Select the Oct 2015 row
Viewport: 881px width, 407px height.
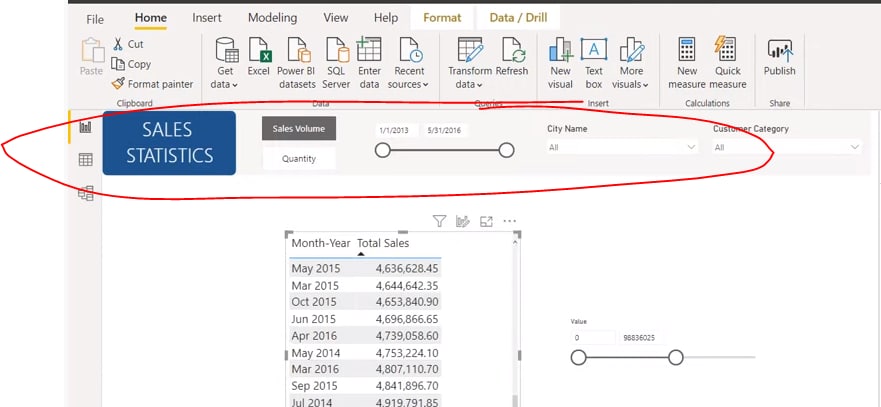tap(365, 302)
